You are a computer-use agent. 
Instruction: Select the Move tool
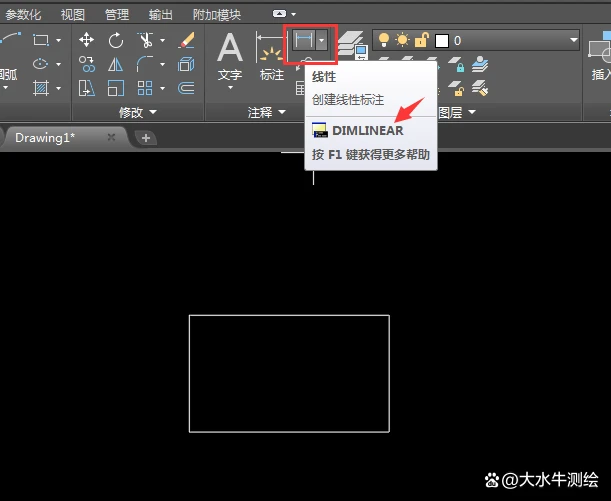[x=86, y=40]
